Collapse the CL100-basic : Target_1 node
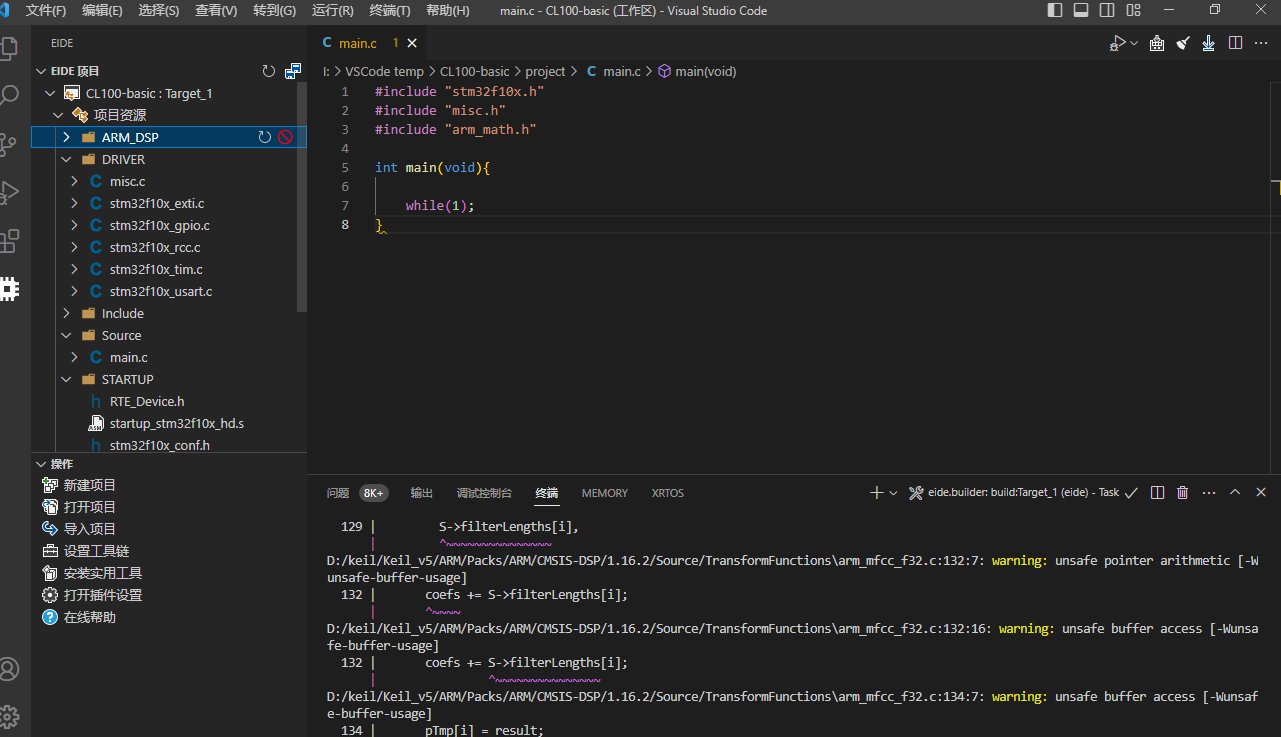This screenshot has width=1281, height=737. [50, 93]
